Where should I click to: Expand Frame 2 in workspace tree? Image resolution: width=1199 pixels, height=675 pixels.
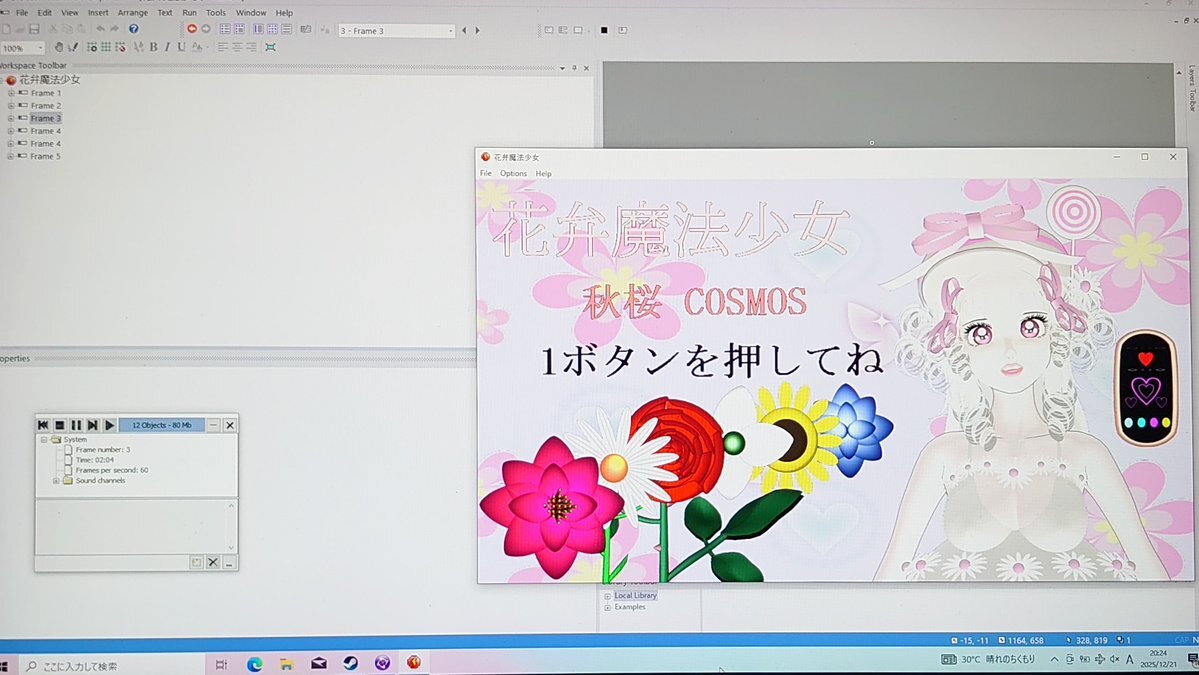(11, 106)
